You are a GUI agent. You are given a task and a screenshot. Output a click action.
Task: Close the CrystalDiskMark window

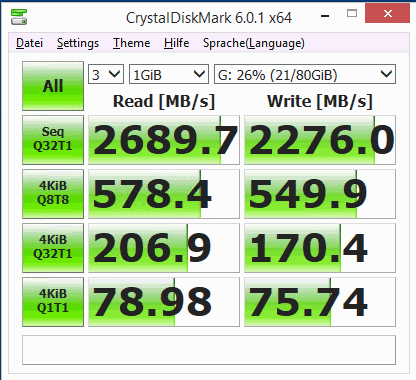pyautogui.click(x=387, y=13)
